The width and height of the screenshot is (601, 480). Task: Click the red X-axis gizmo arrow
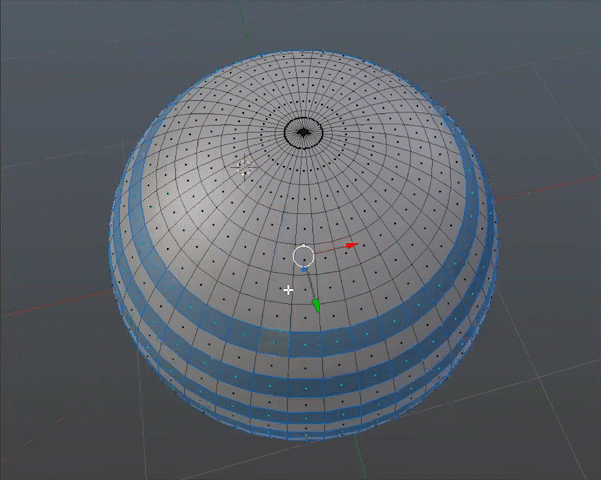351,246
